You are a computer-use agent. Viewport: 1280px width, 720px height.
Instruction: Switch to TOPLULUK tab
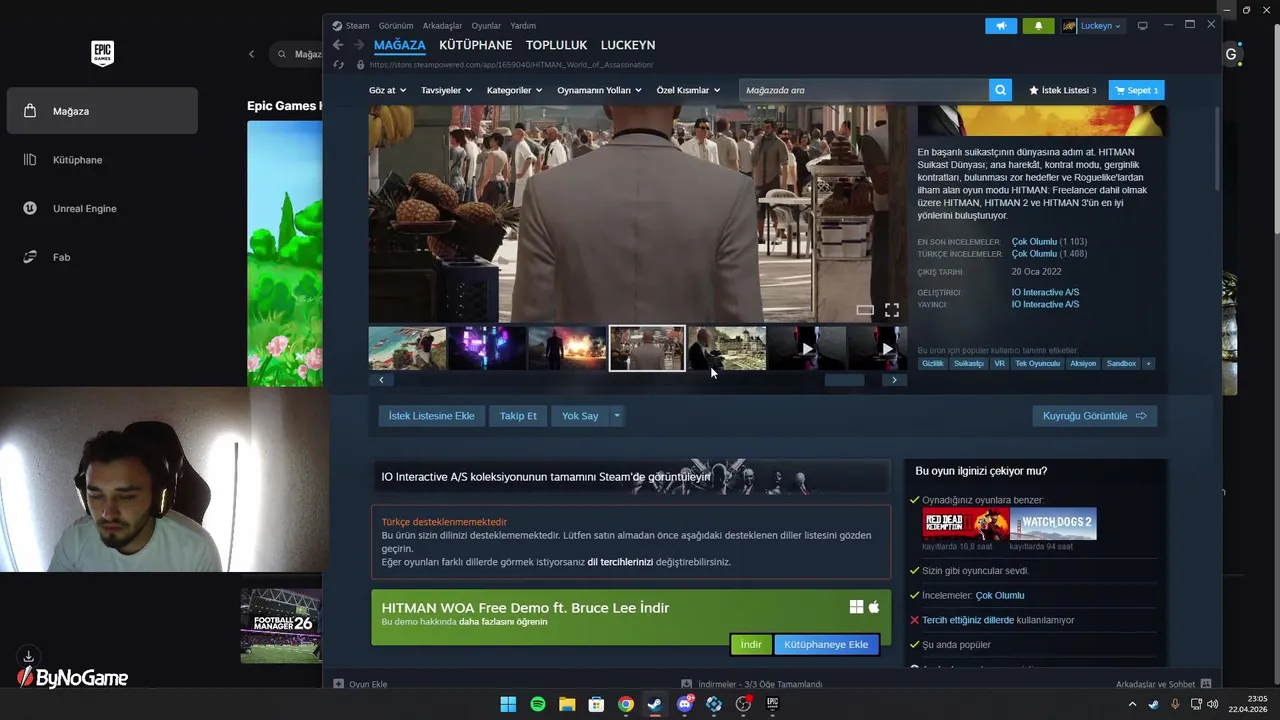[556, 45]
